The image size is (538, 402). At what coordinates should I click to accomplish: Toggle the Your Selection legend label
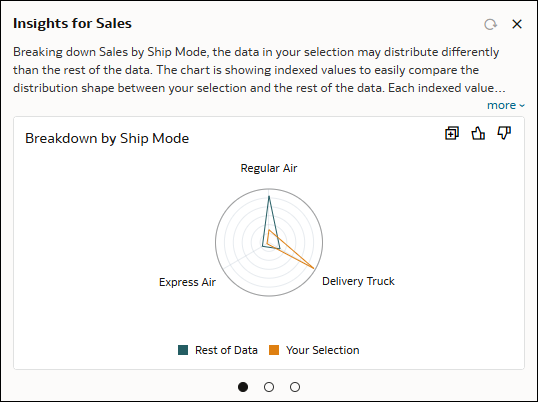(323, 350)
